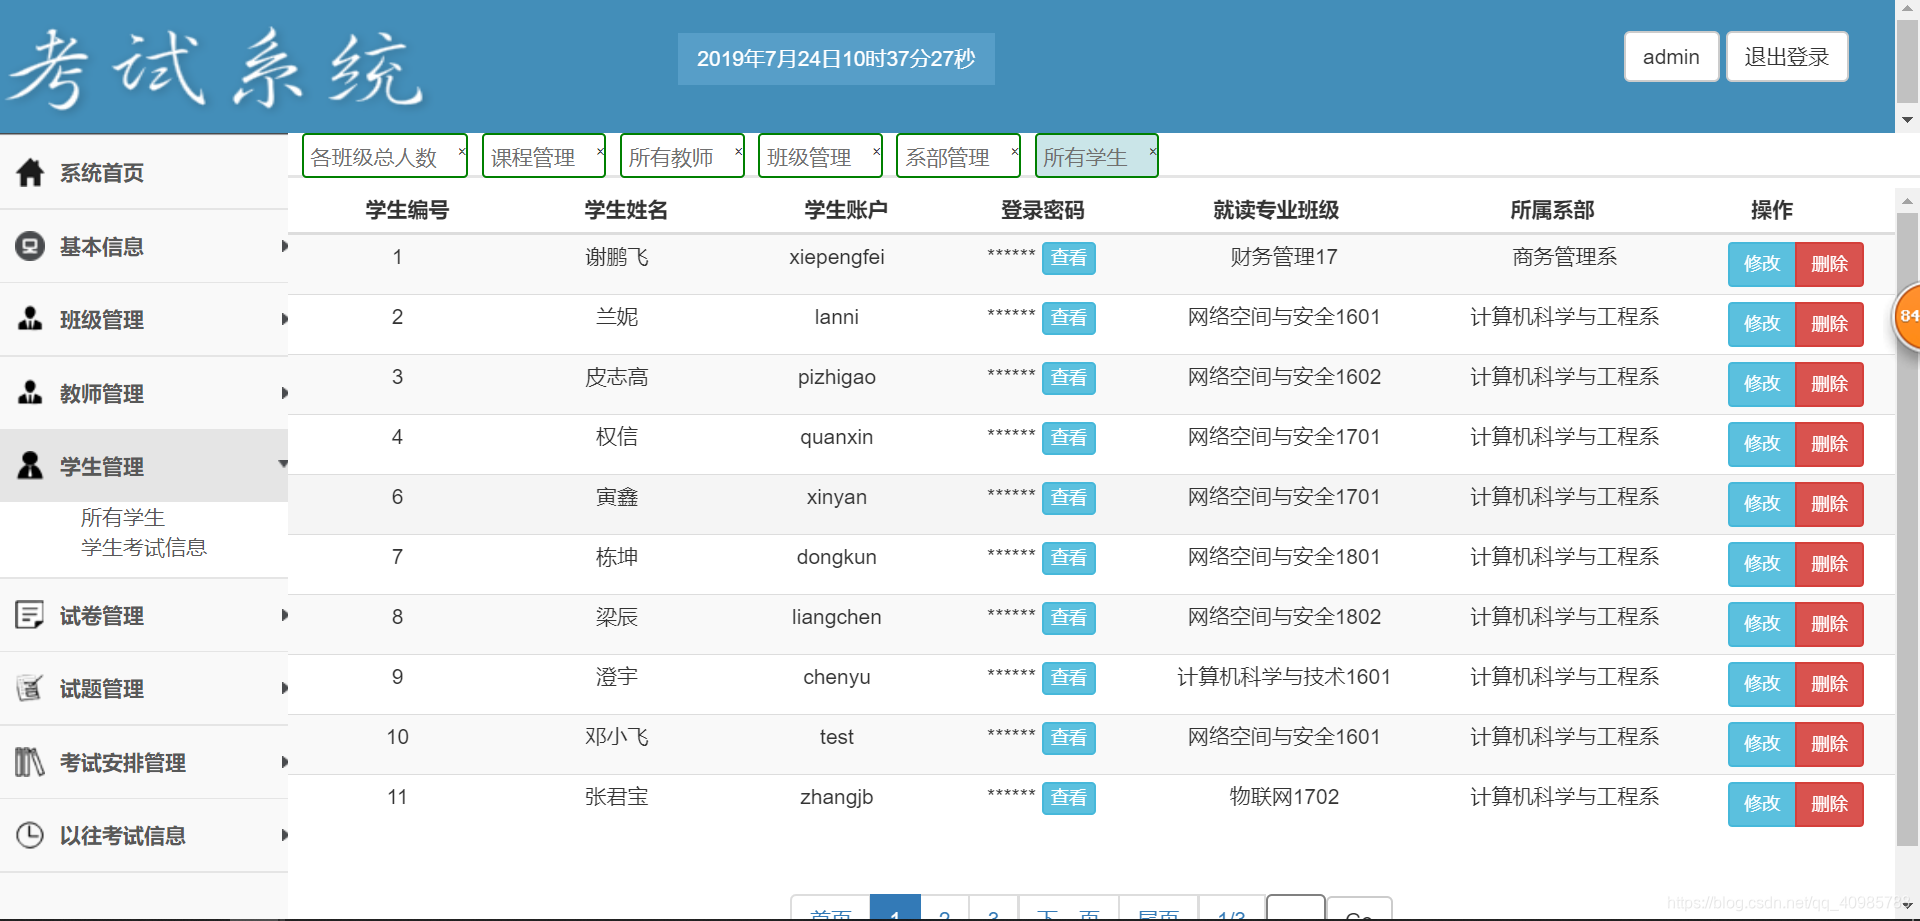Close the 系部管理 tab
Image resolution: width=1920 pixels, height=921 pixels.
point(1014,151)
